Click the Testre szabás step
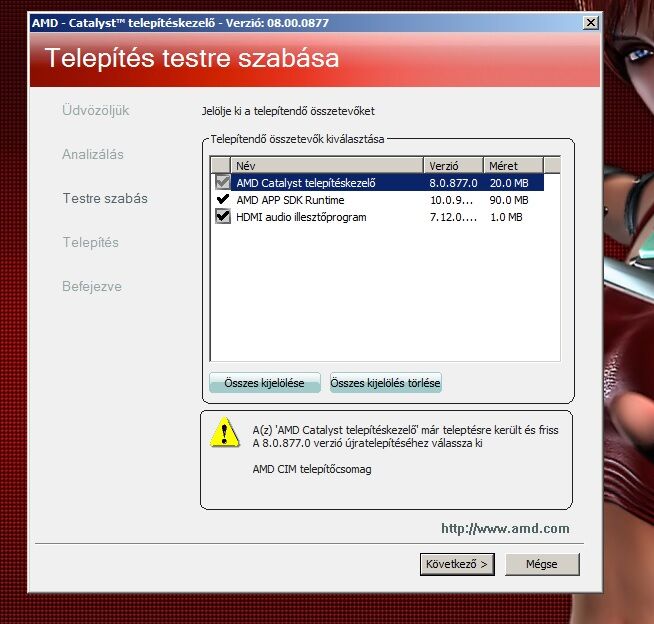This screenshot has width=654, height=624. (x=105, y=198)
